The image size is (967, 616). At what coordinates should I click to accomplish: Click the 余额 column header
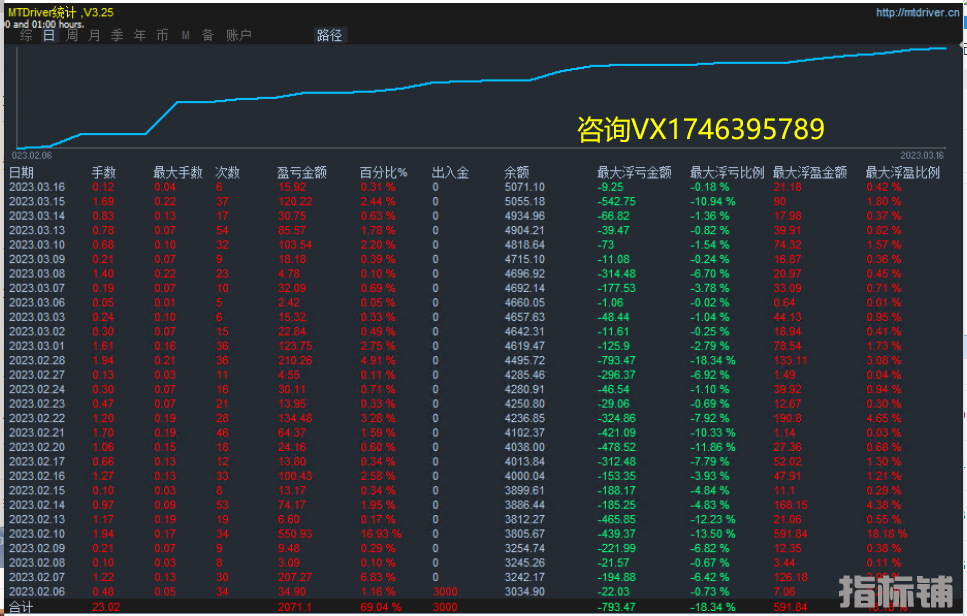(517, 172)
